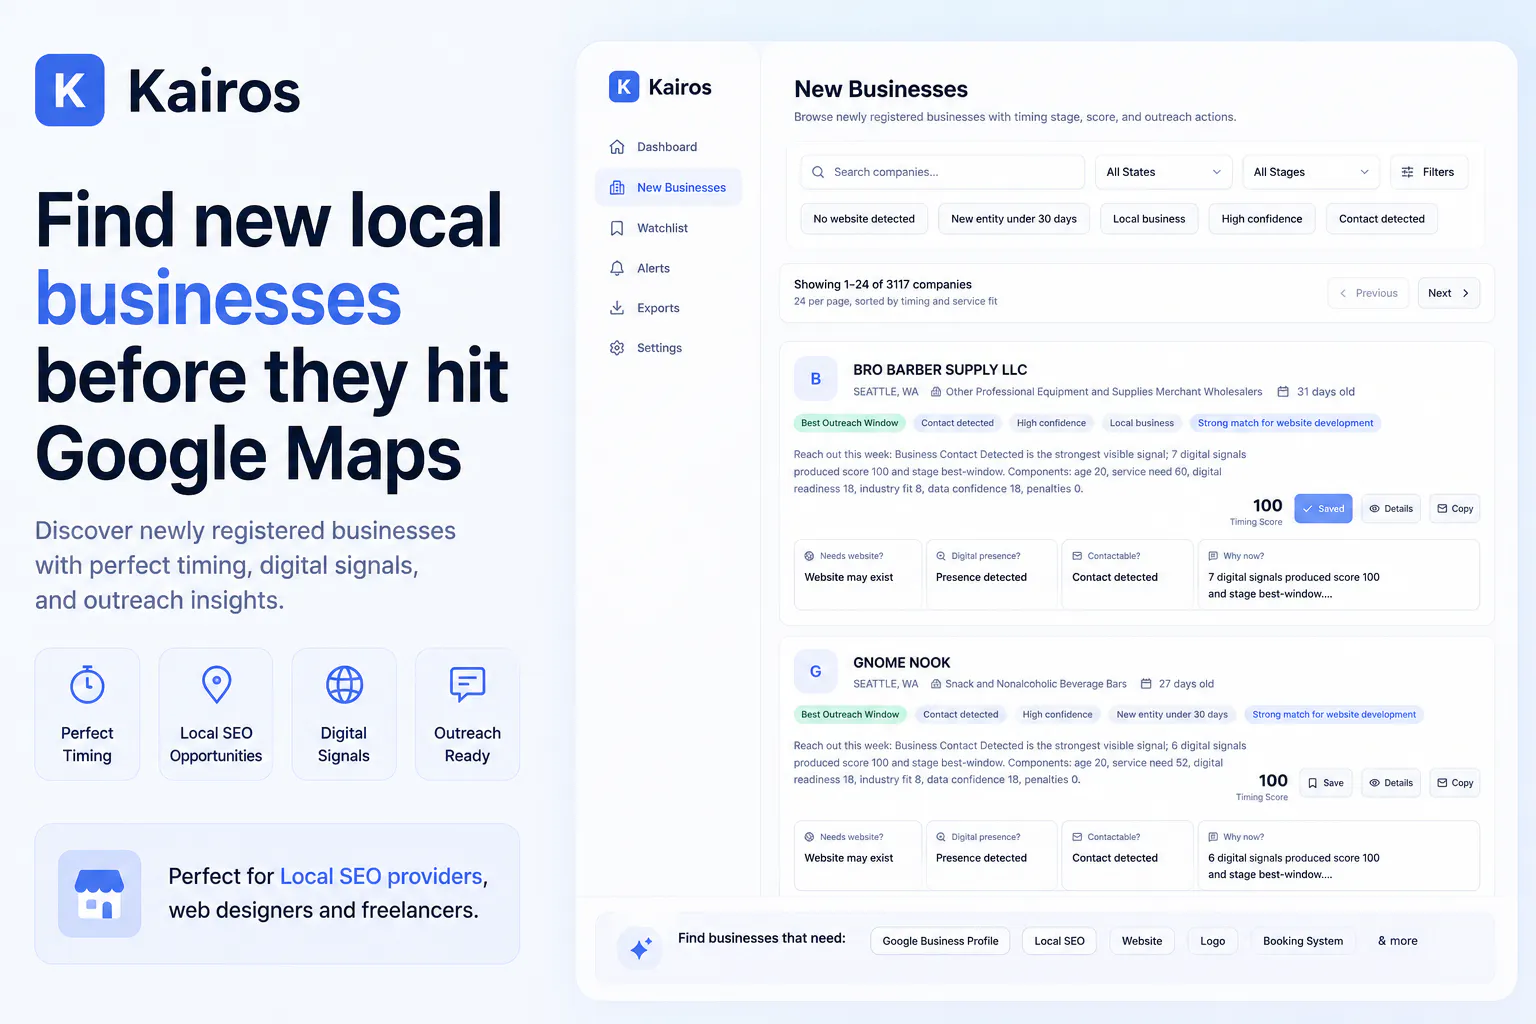Go to the Next page of companies

tap(1449, 293)
